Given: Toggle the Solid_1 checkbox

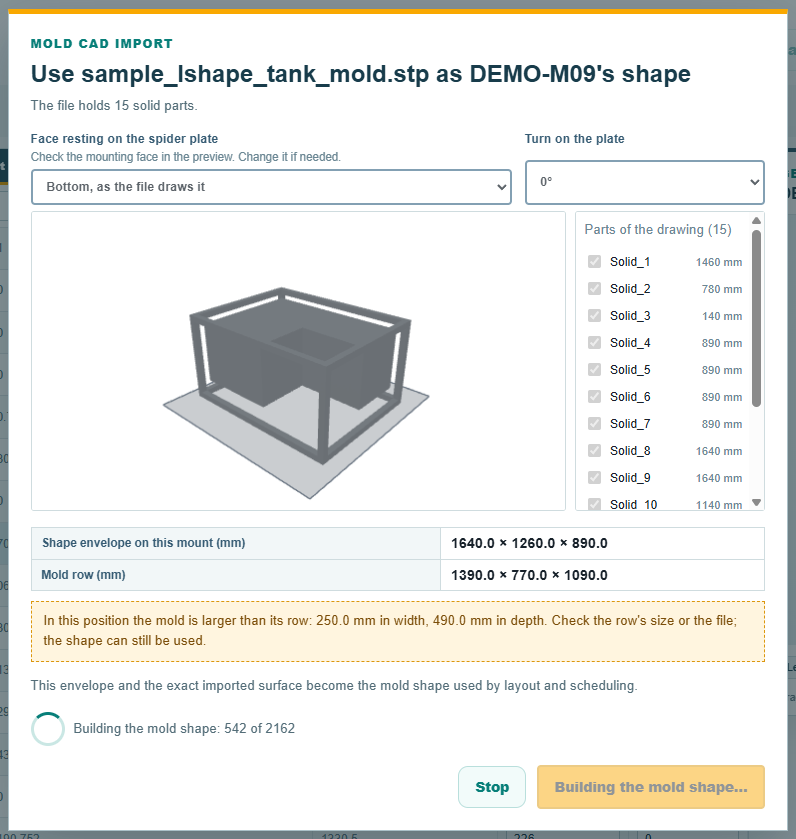Looking at the screenshot, I should click(594, 262).
